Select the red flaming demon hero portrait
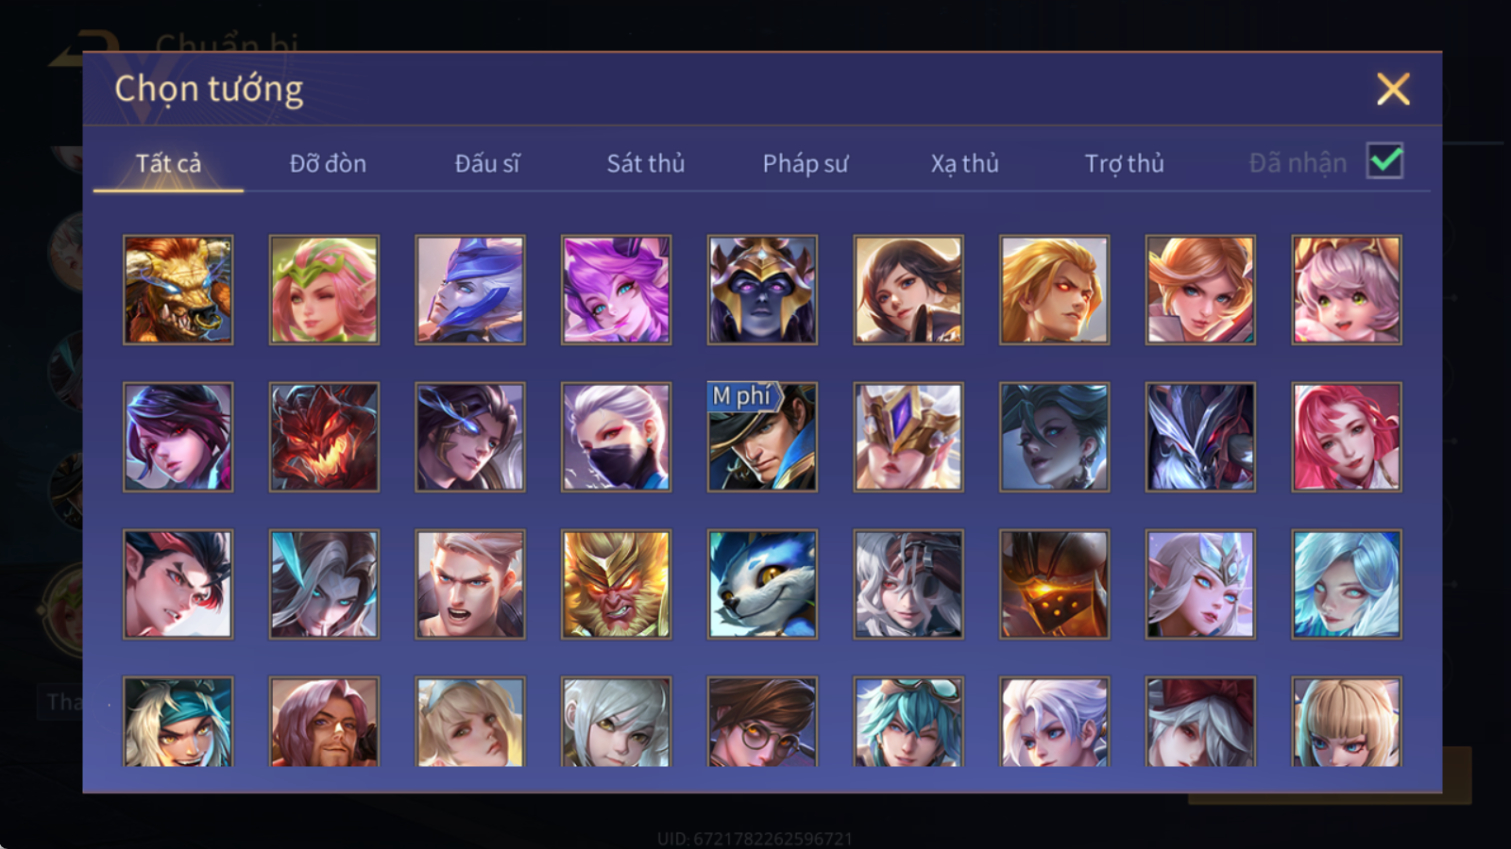1511x849 pixels. pyautogui.click(x=324, y=437)
